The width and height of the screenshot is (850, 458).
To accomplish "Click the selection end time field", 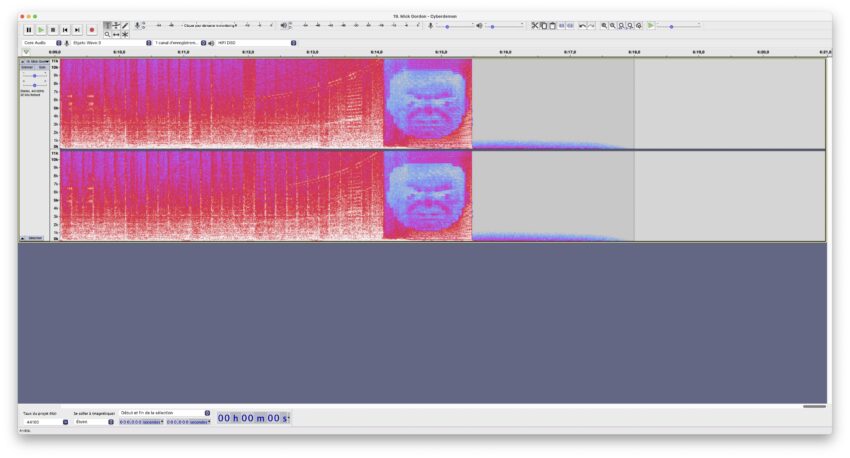I will pos(188,422).
